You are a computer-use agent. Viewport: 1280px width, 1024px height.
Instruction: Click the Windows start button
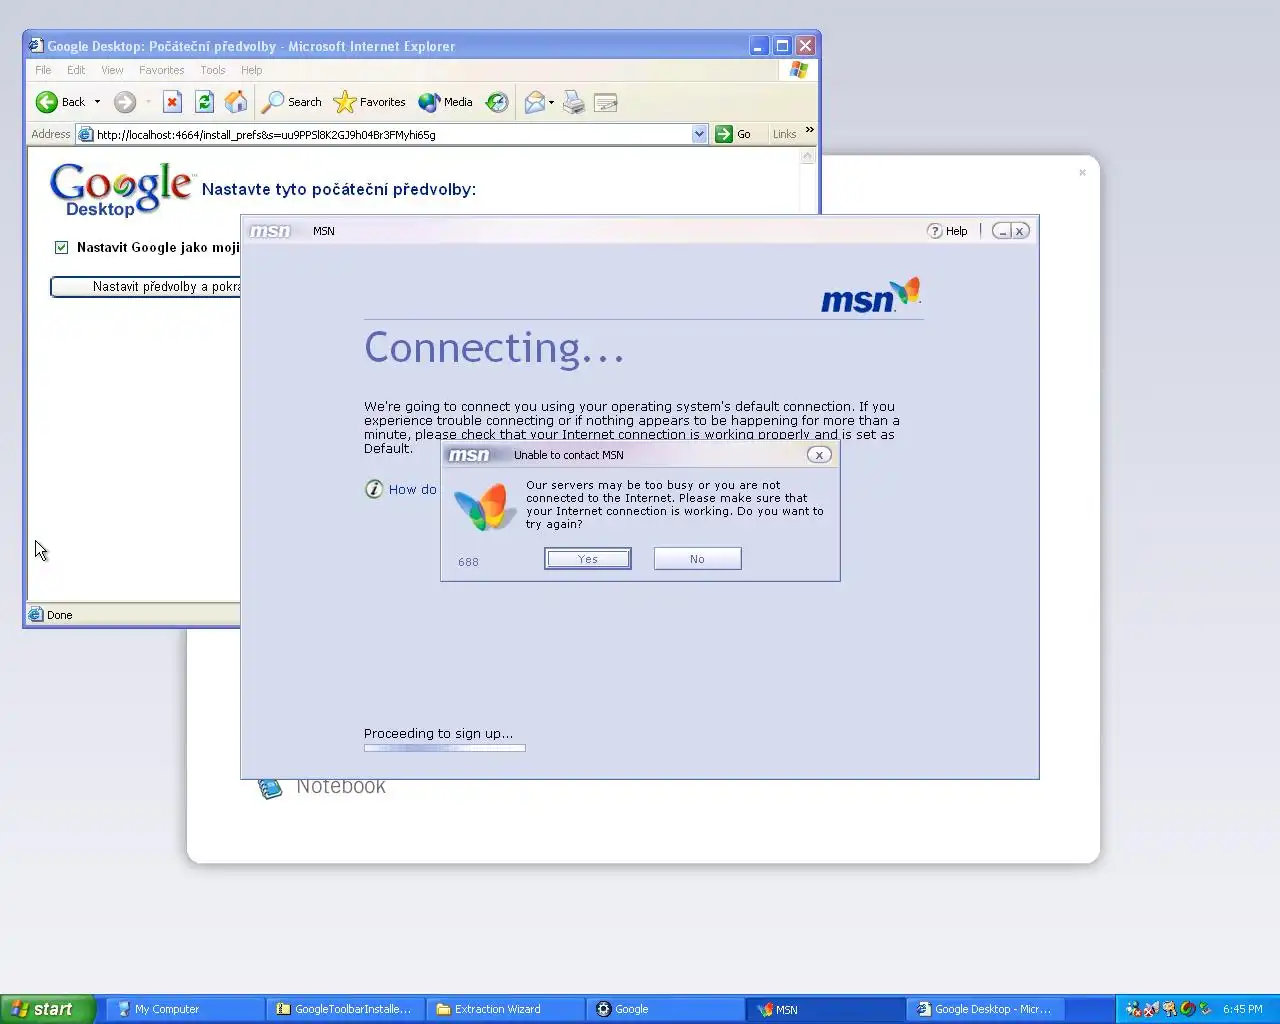point(48,1009)
